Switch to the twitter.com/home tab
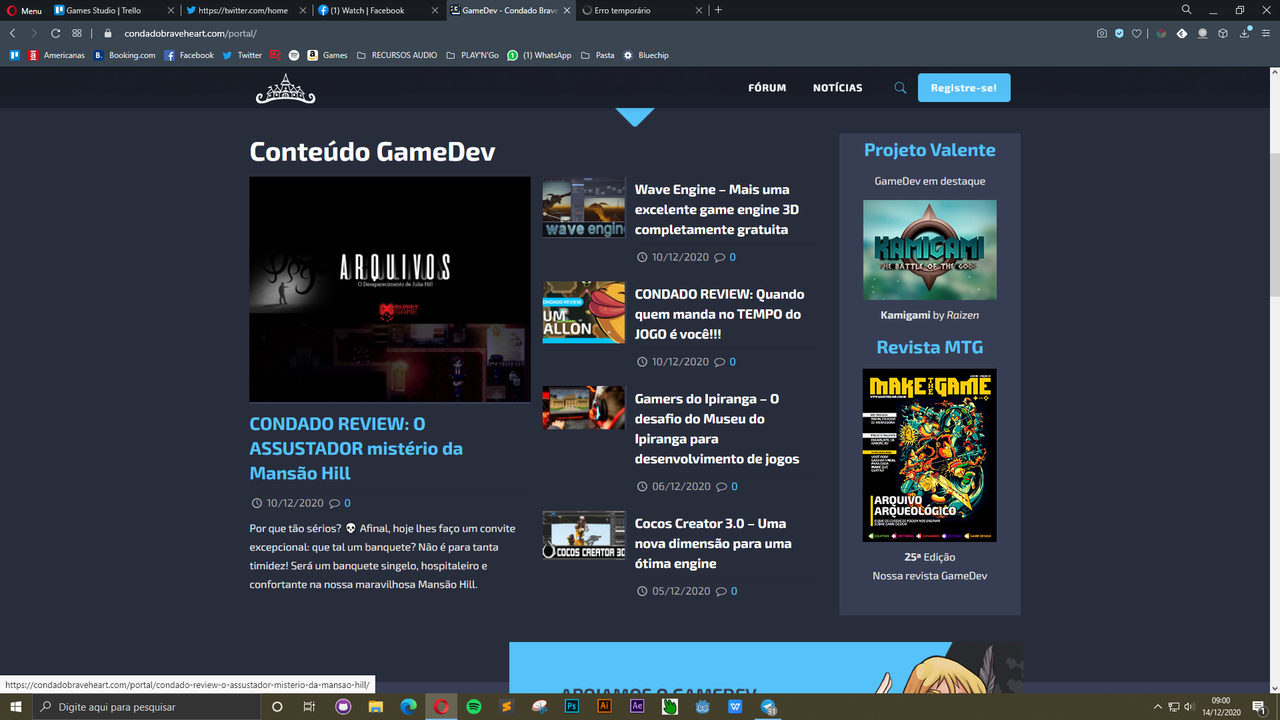This screenshot has height=720, width=1280. pyautogui.click(x=245, y=10)
